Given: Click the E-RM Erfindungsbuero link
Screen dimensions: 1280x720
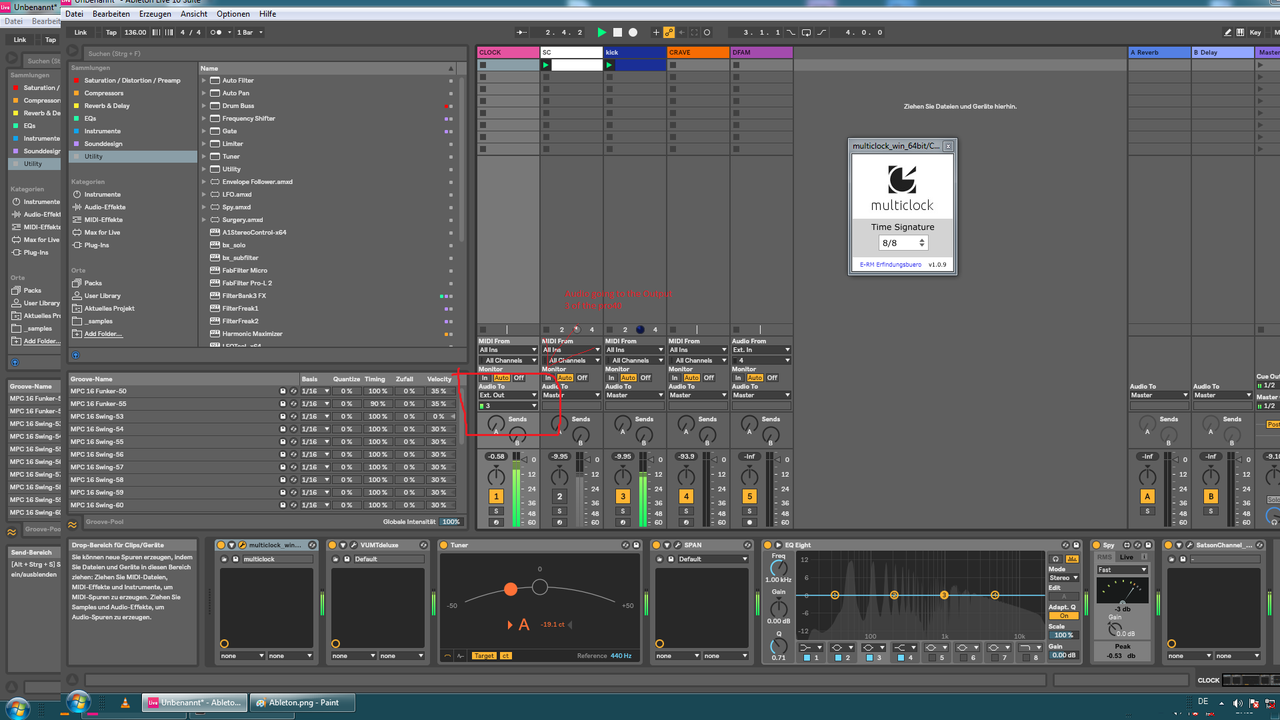Looking at the screenshot, I should pos(889,265).
